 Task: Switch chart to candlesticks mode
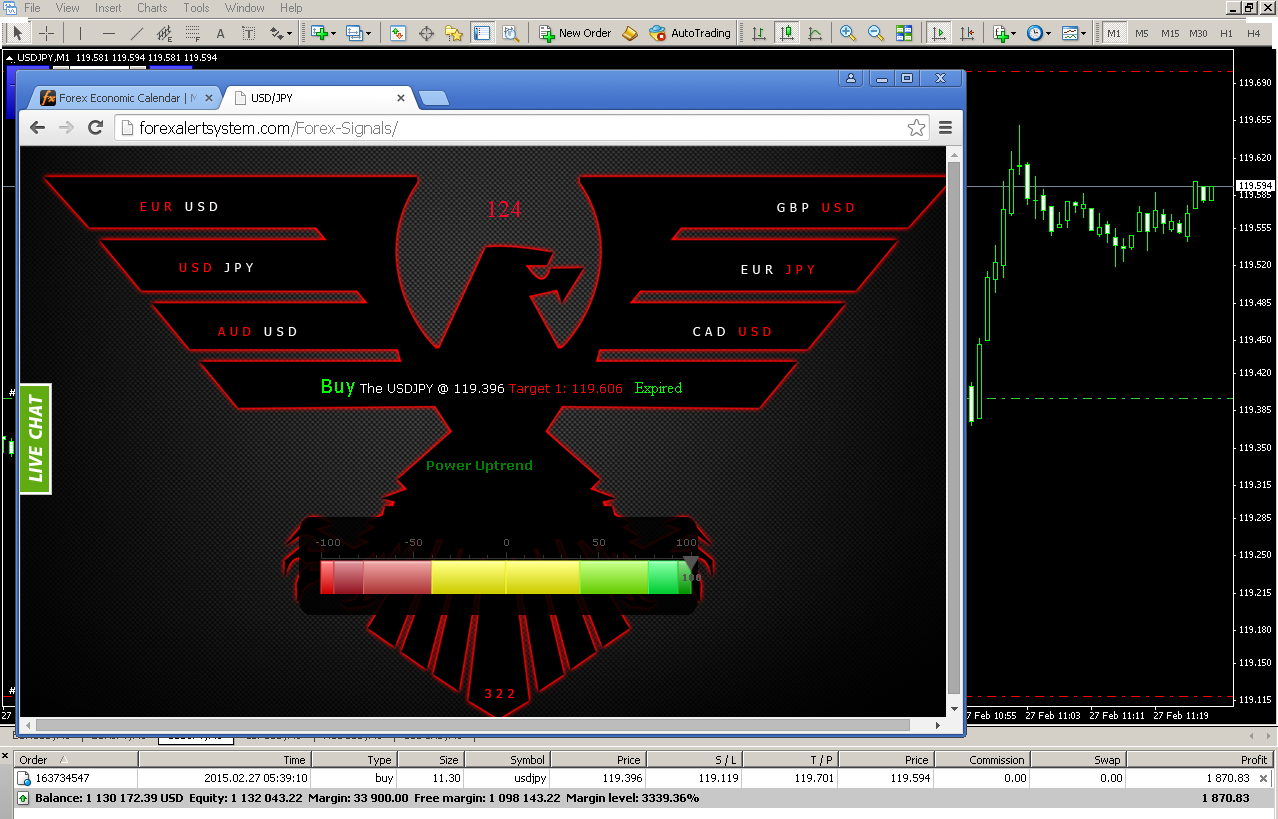[787, 33]
